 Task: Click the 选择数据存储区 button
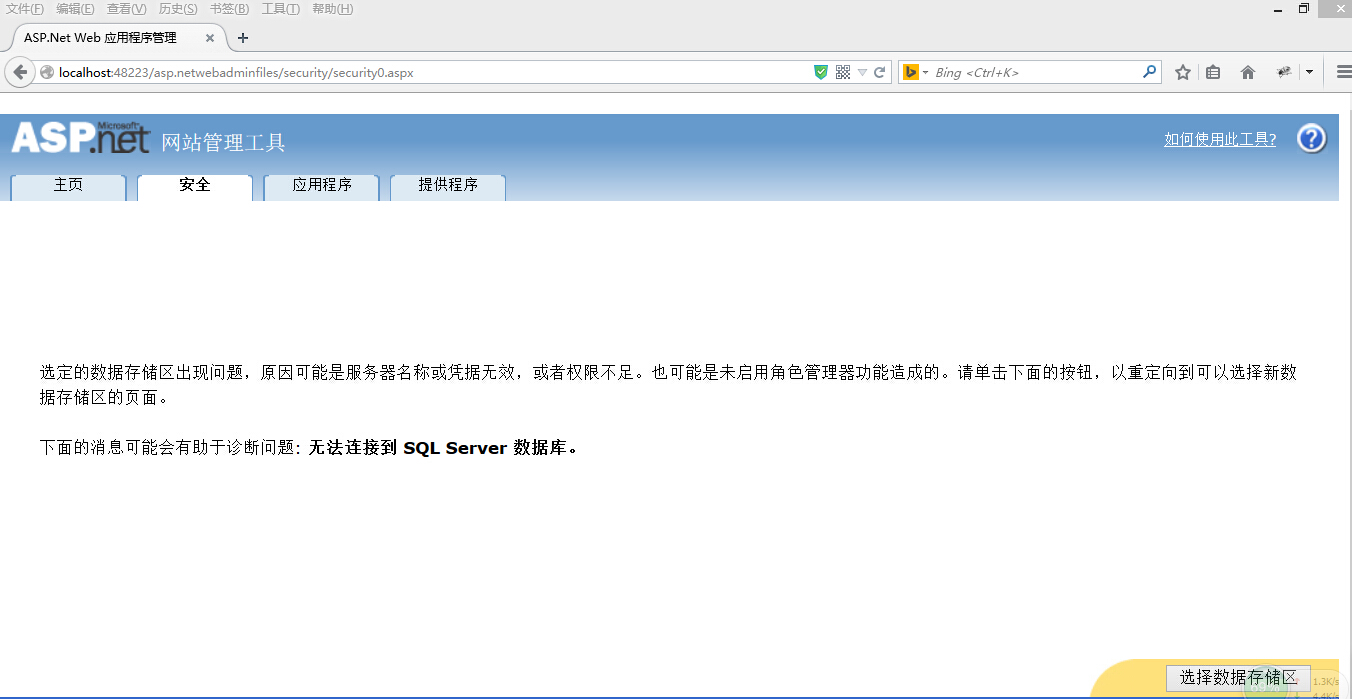[x=1238, y=678]
